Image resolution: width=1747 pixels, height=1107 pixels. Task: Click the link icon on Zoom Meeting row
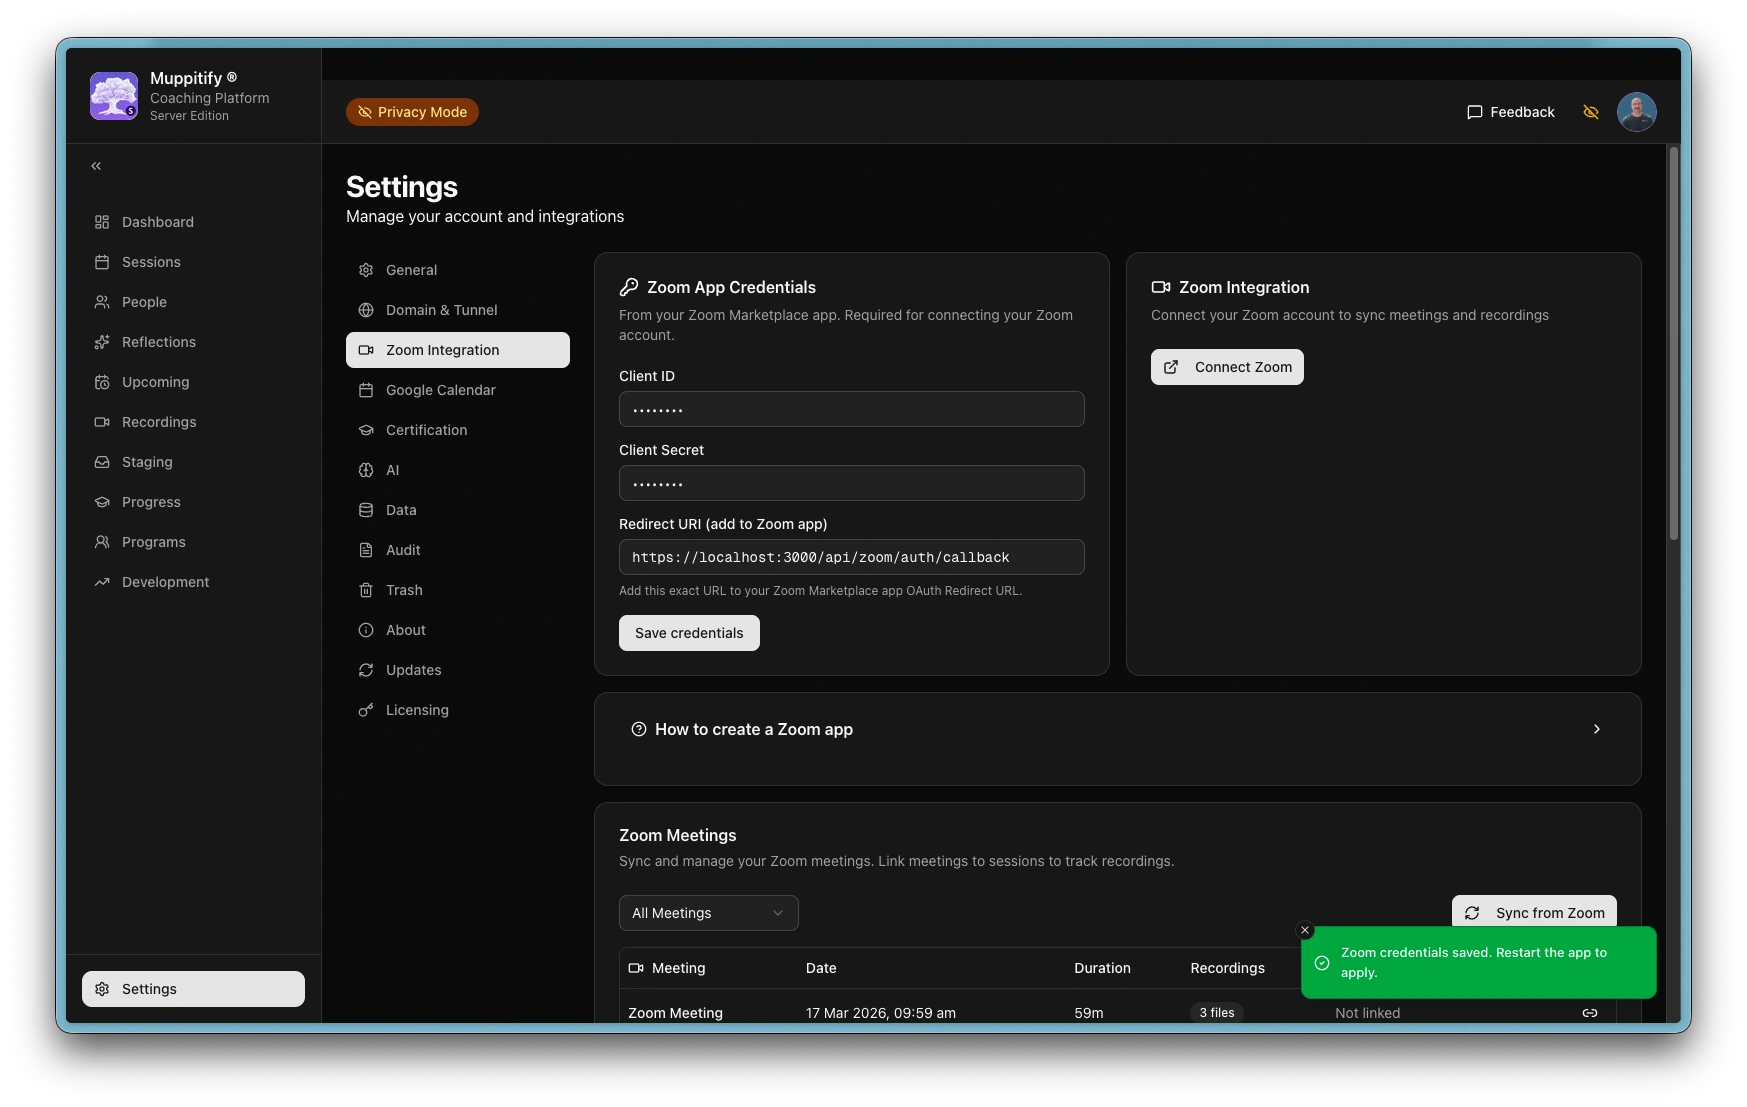click(x=1589, y=1012)
